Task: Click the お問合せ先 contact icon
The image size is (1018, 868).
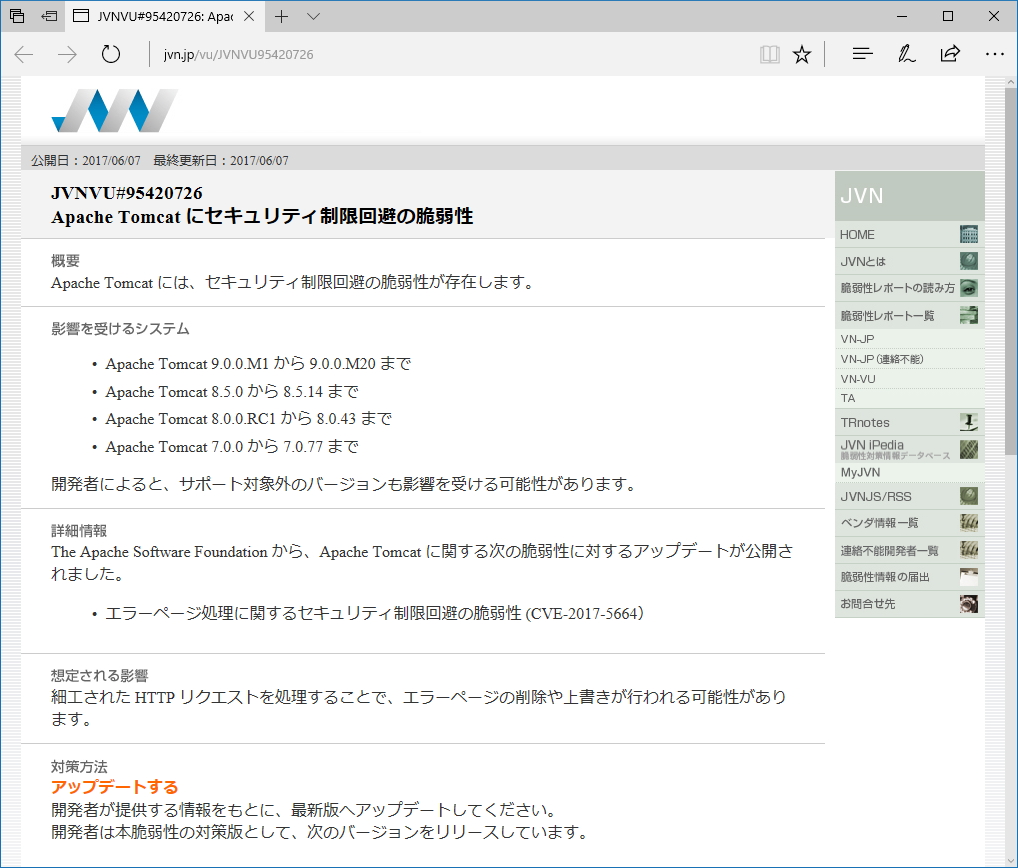Action: tap(967, 603)
